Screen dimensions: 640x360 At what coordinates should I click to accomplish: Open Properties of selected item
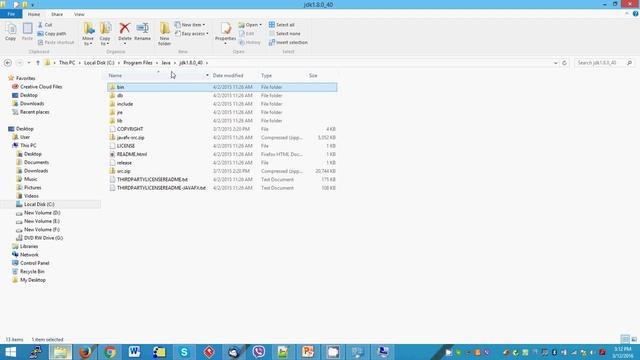225,32
